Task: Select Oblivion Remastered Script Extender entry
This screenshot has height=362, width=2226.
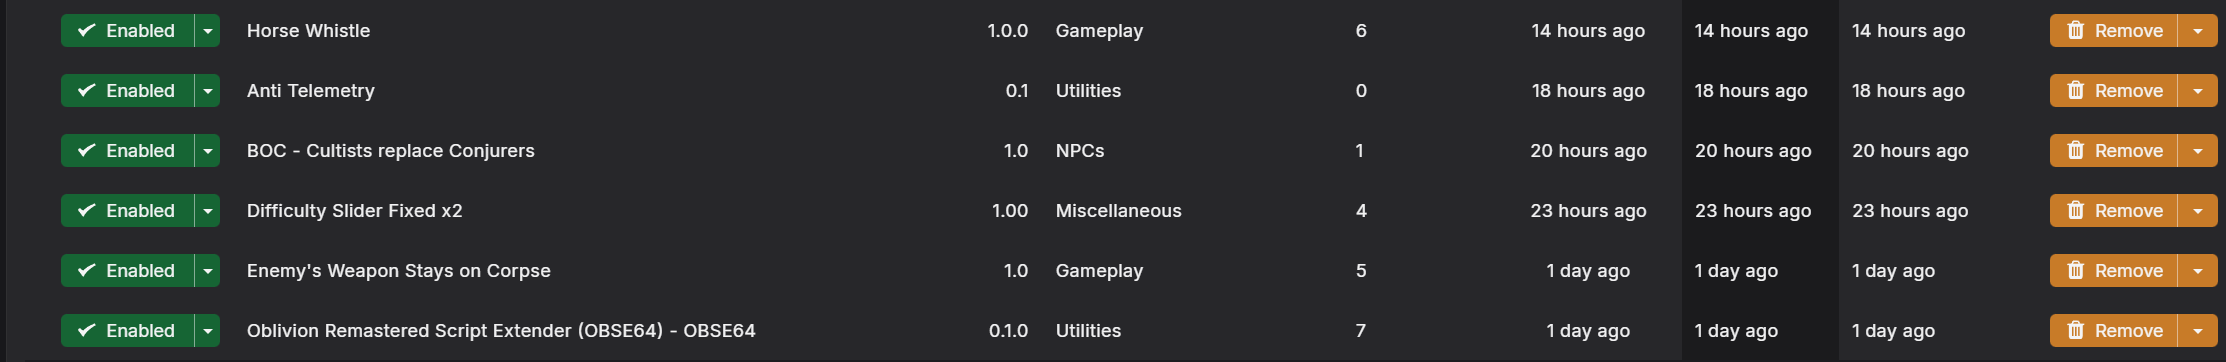Action: pyautogui.click(x=501, y=331)
